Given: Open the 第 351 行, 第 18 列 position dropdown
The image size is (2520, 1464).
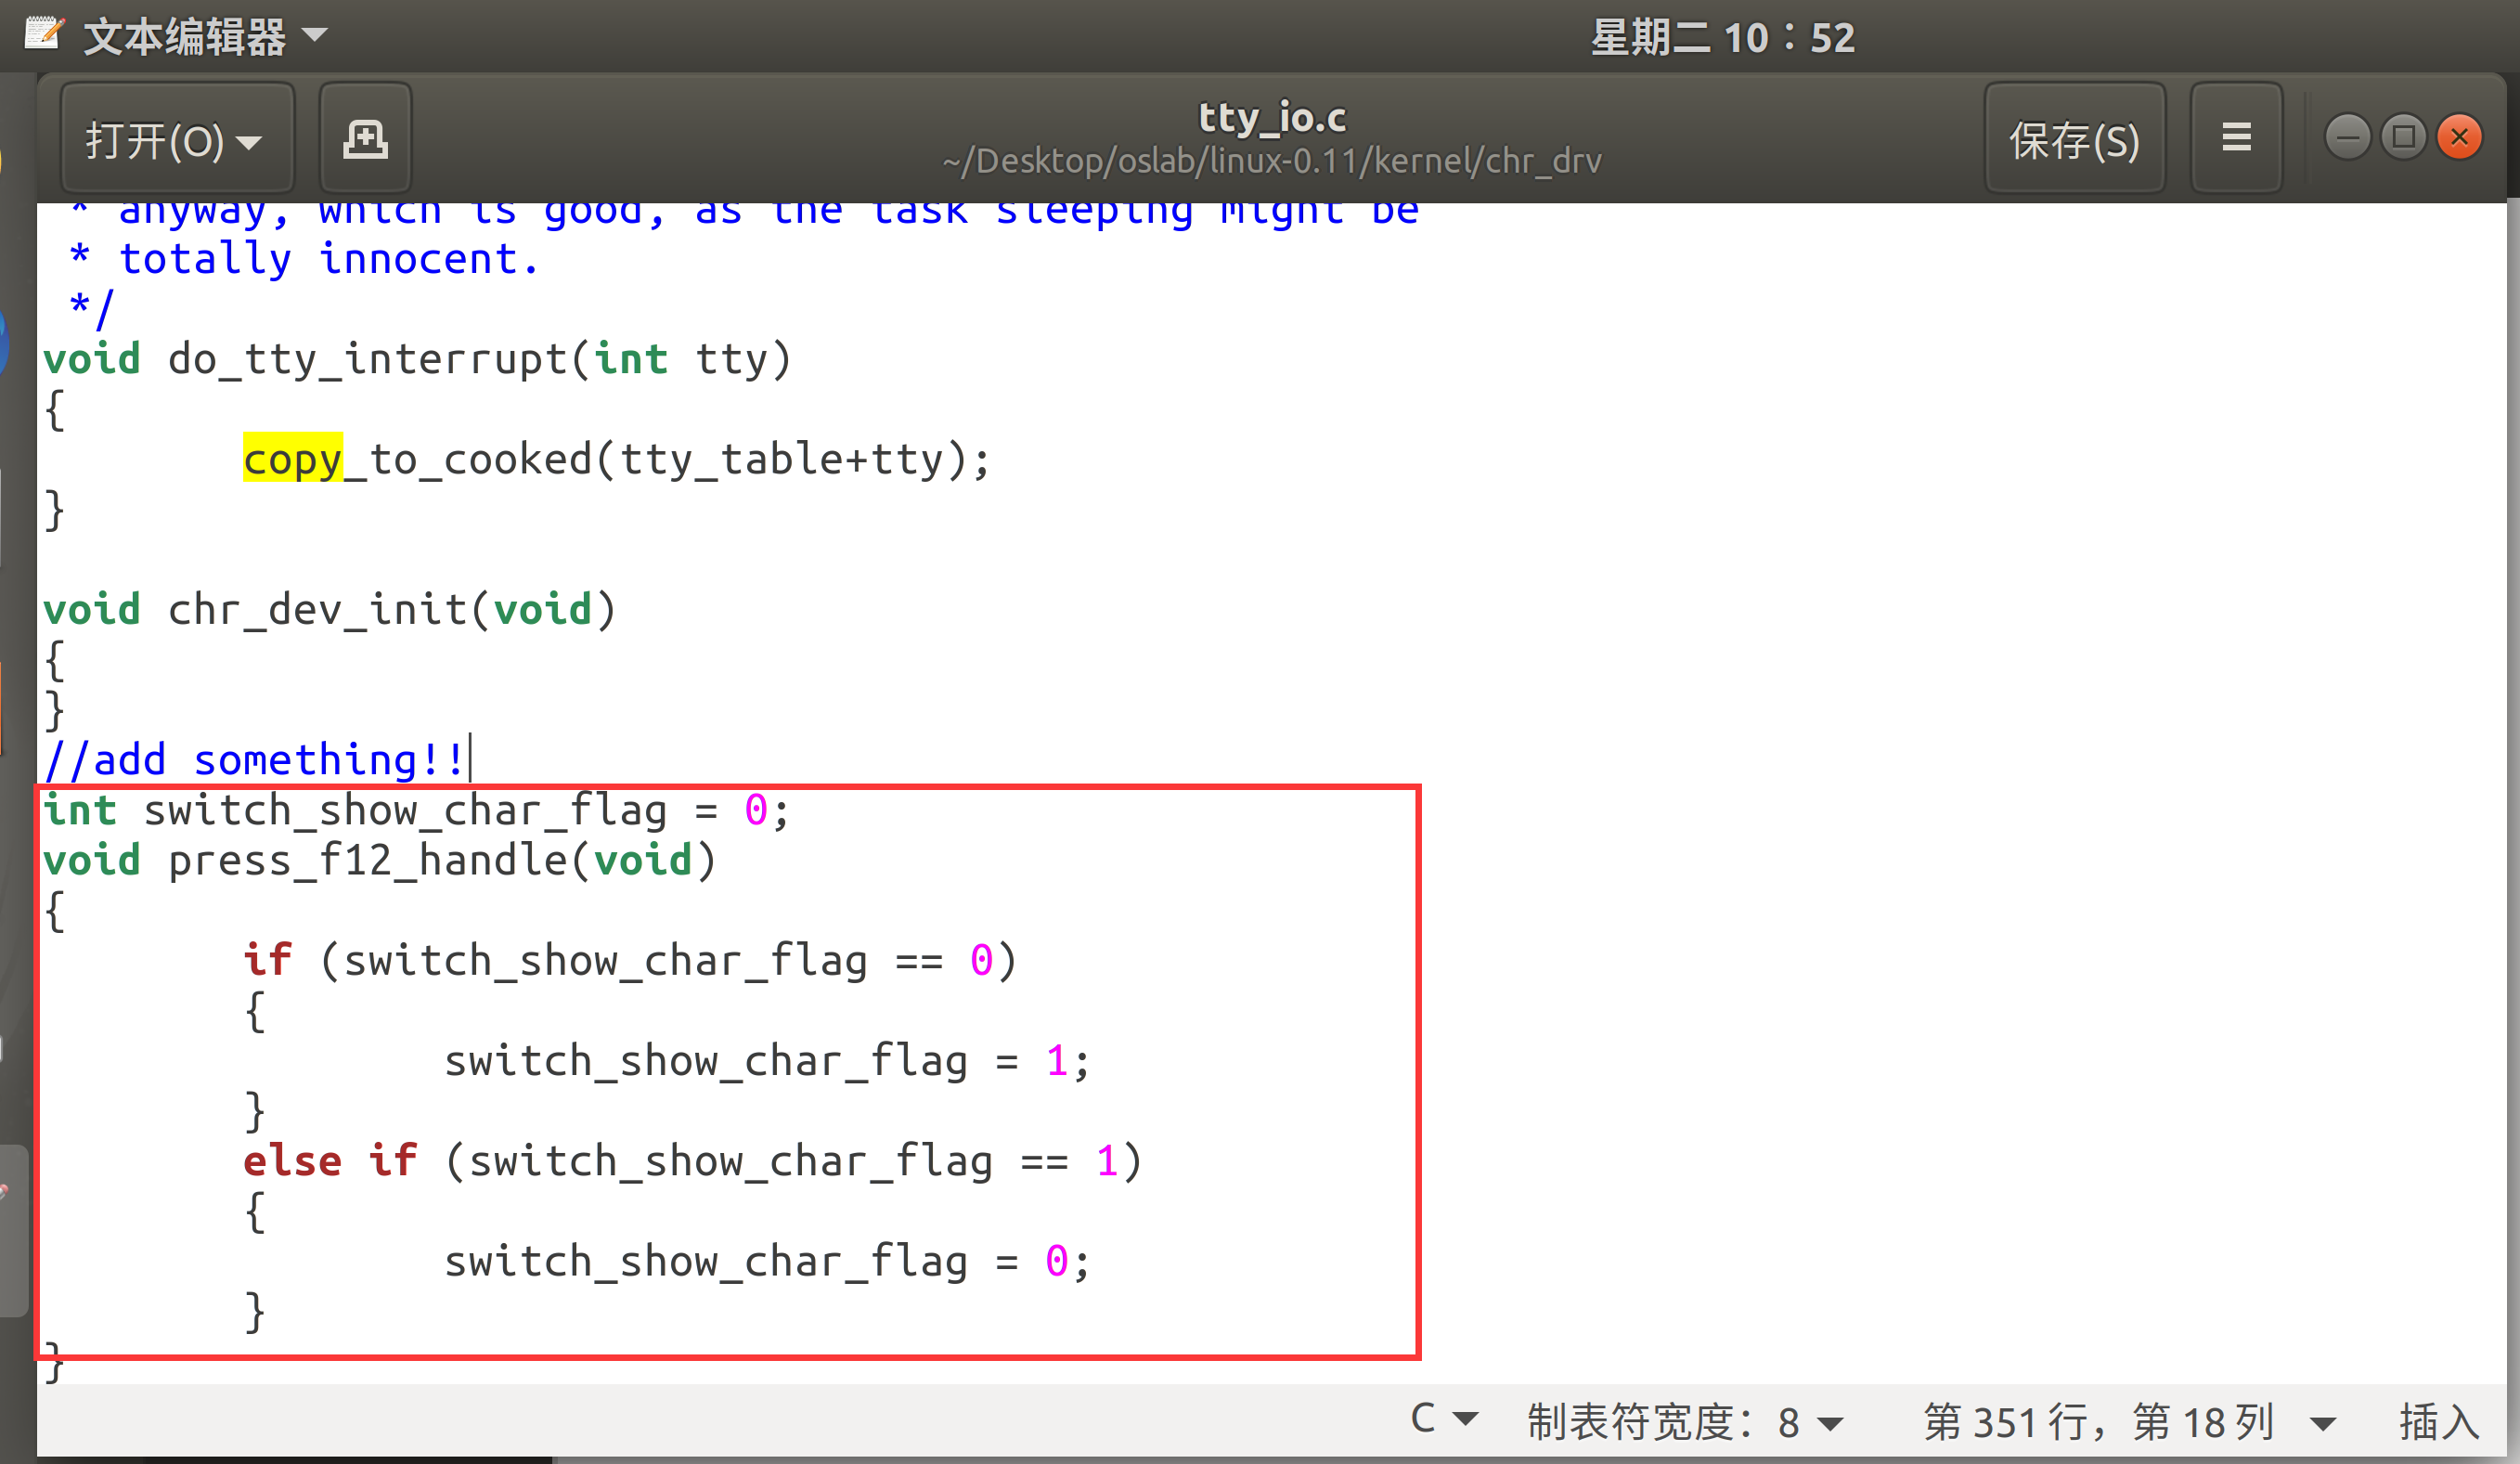Looking at the screenshot, I should tap(2128, 1421).
